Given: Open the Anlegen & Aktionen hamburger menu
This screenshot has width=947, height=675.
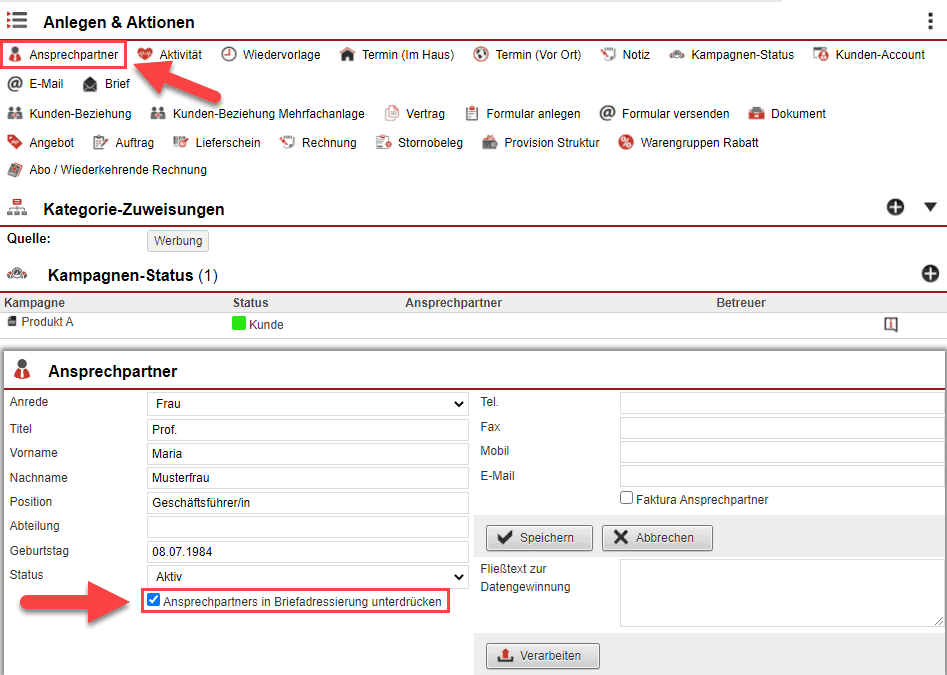Looking at the screenshot, I should click(17, 21).
